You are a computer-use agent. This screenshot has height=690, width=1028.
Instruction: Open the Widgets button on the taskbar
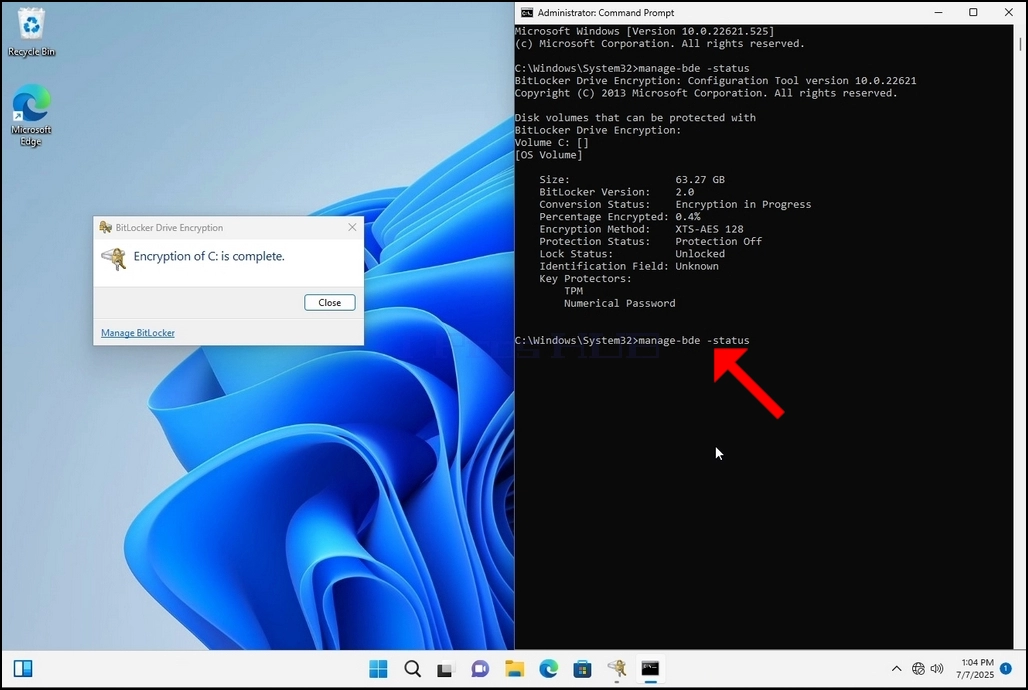tap(23, 668)
